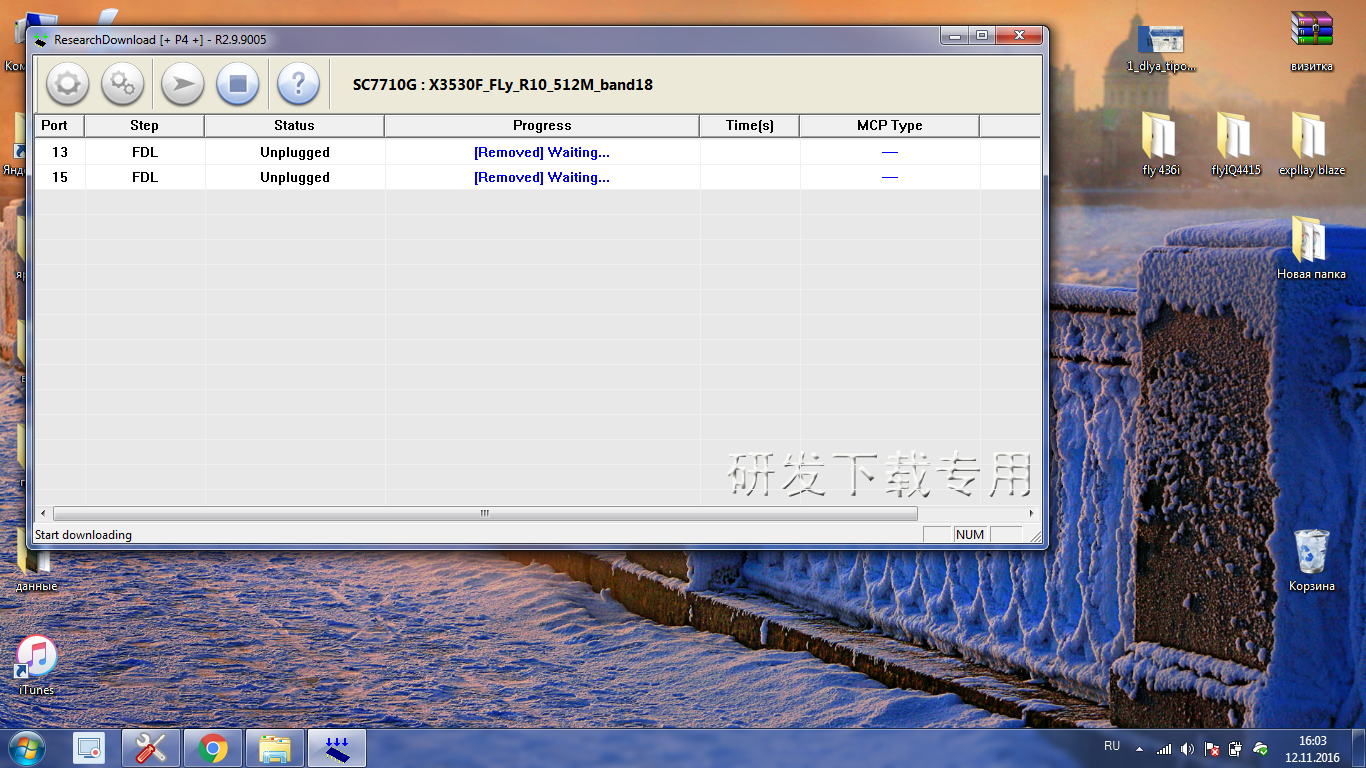Click the Progress column header
The image size is (1366, 768).
[542, 126]
